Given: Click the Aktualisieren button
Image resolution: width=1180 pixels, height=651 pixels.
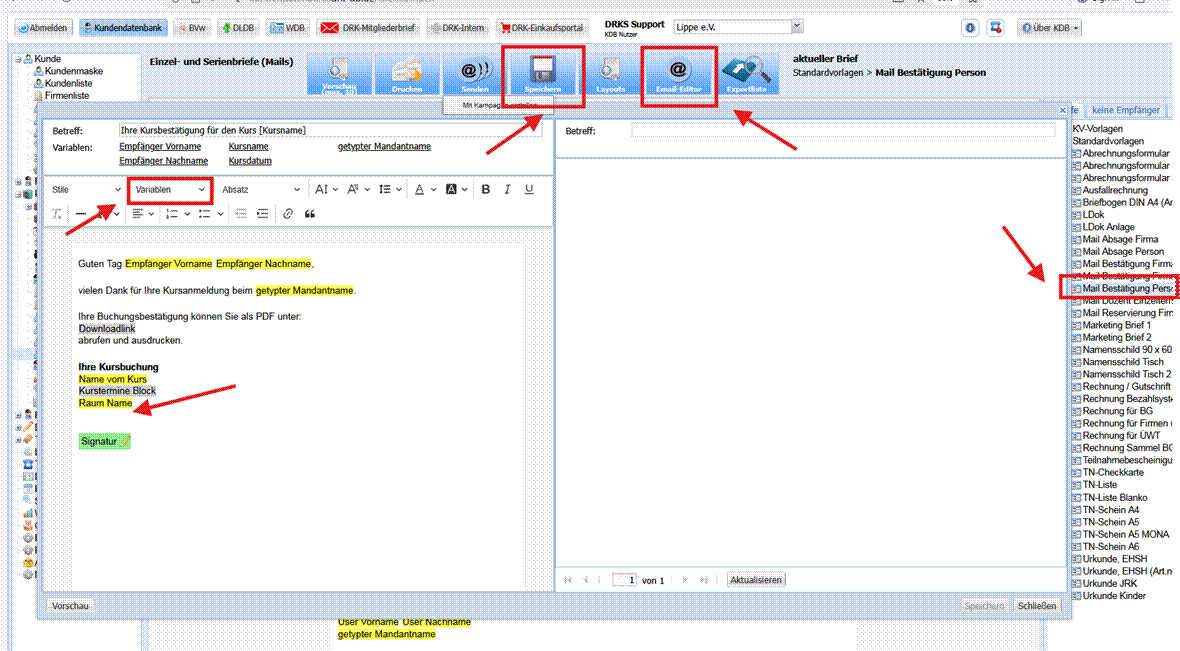Looking at the screenshot, I should 756,580.
